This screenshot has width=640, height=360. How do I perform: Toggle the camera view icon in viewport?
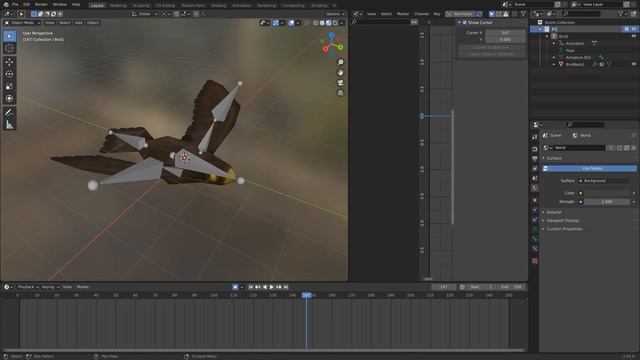[x=340, y=83]
